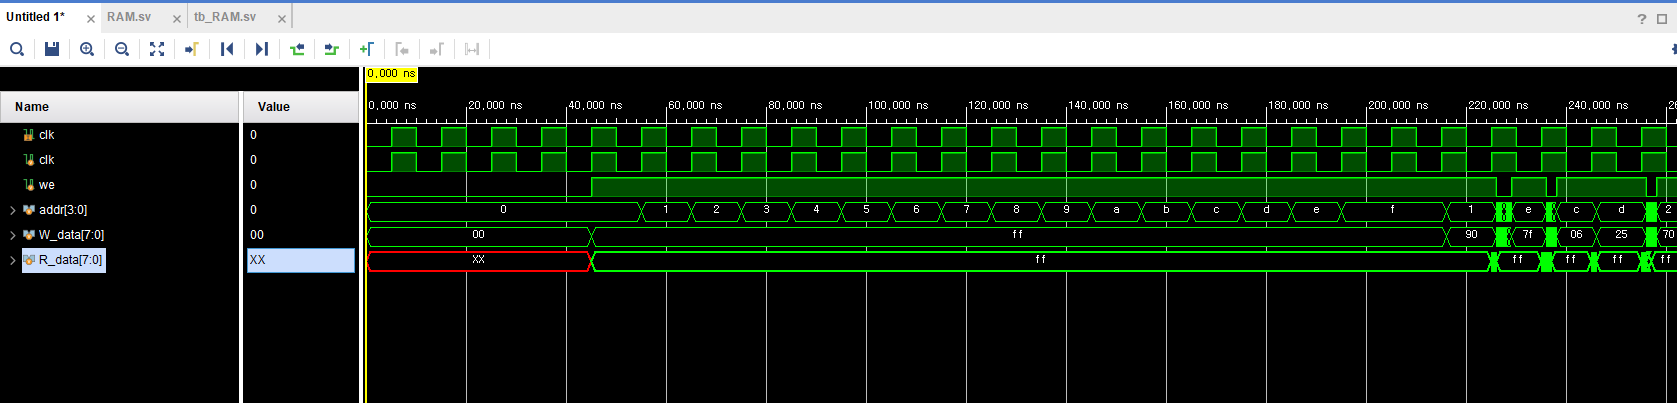The height and width of the screenshot is (403, 1677).
Task: Click the second clk signal icon
Action: click(29, 160)
